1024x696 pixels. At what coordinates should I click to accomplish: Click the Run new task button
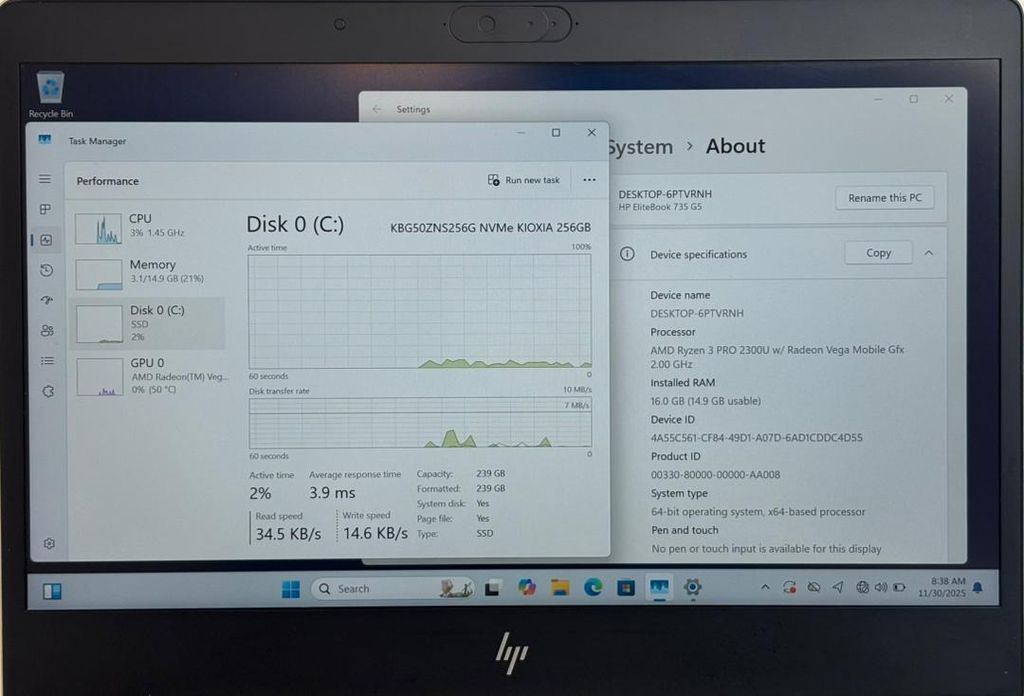point(524,180)
